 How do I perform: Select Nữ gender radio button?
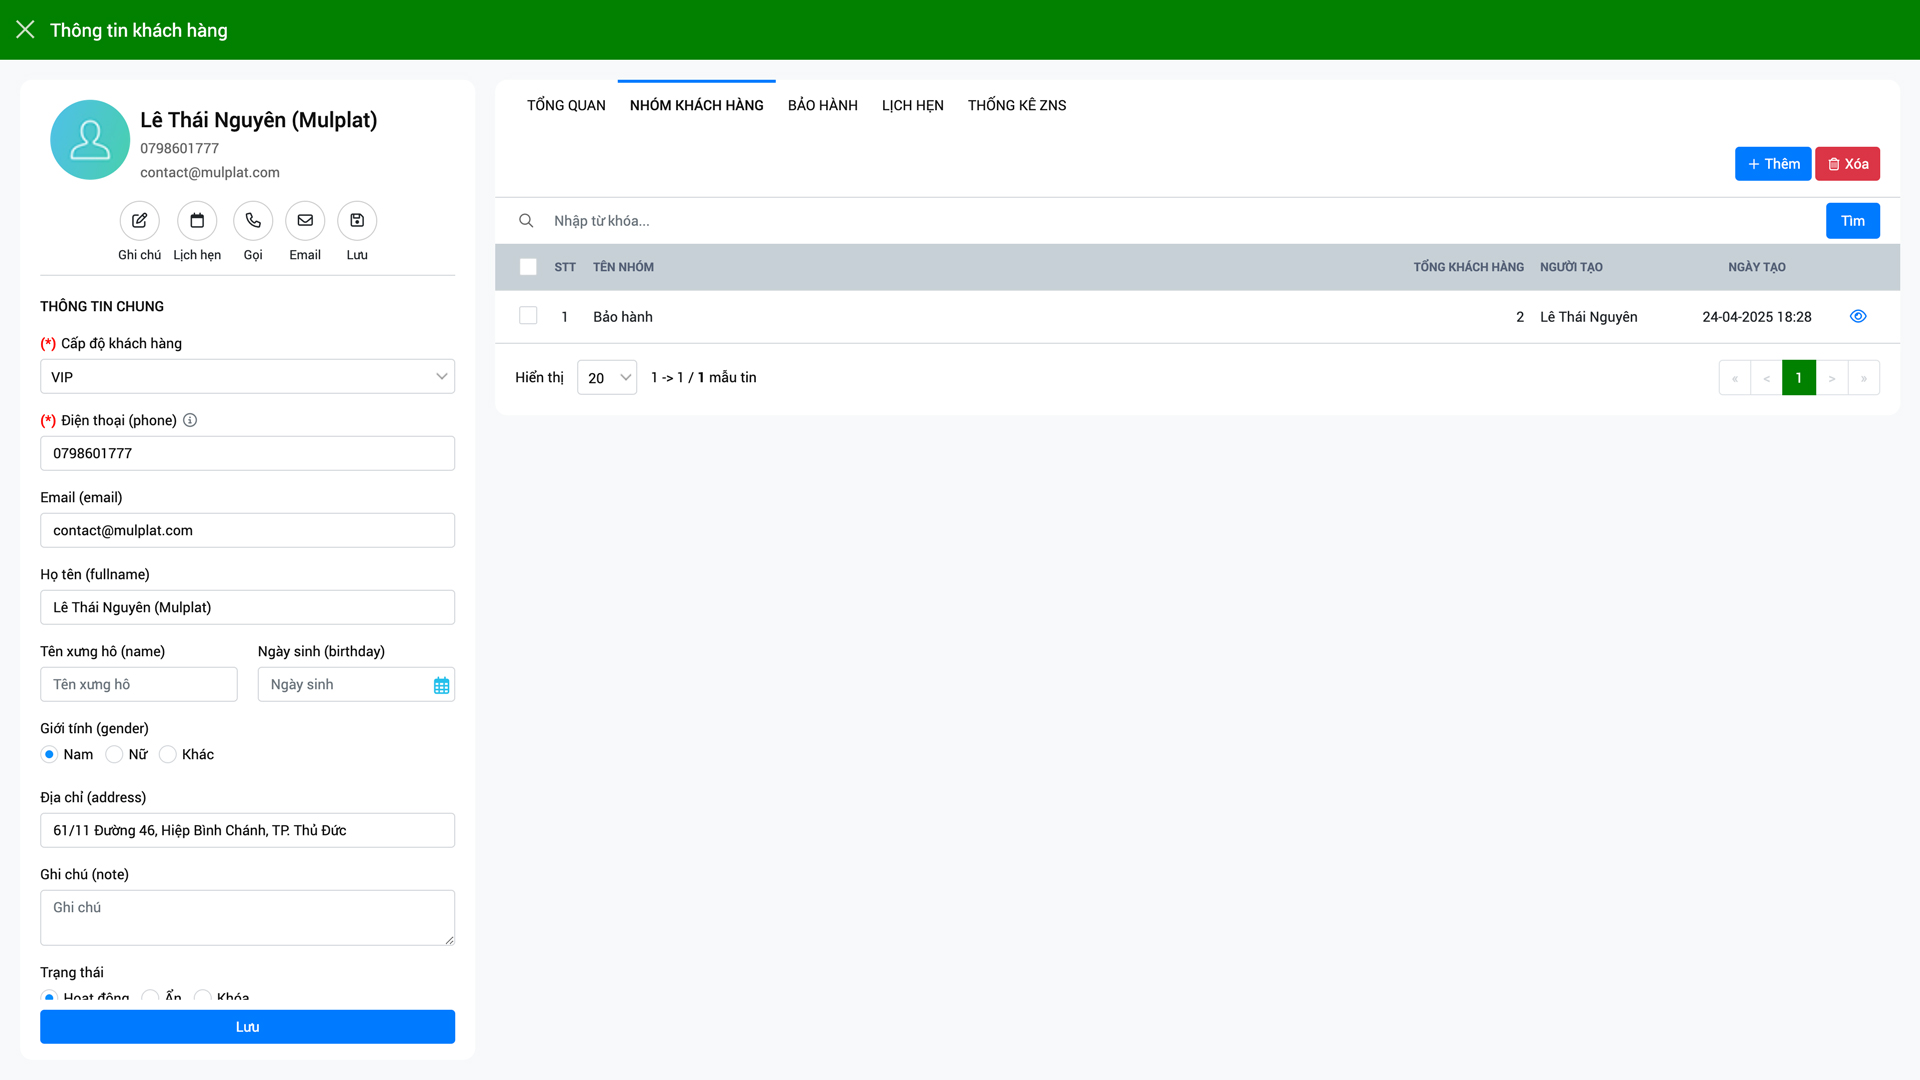coord(114,754)
